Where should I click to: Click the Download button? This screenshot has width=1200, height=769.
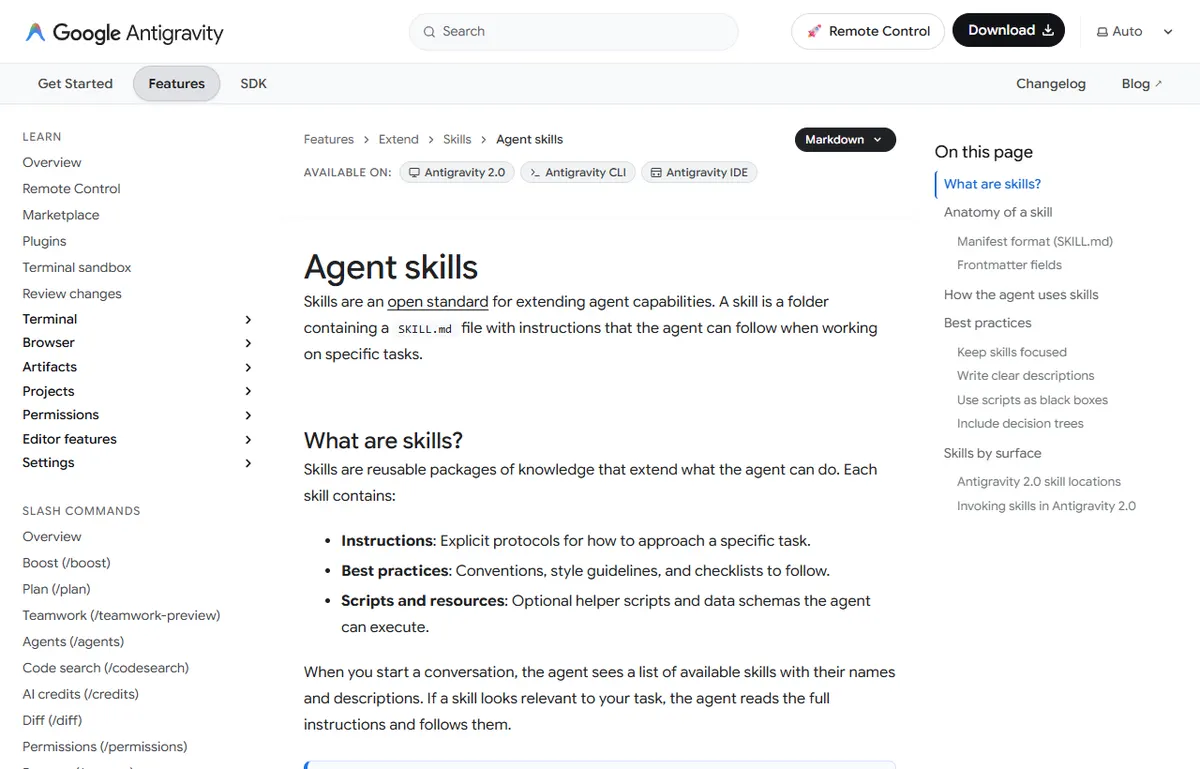tap(1009, 31)
